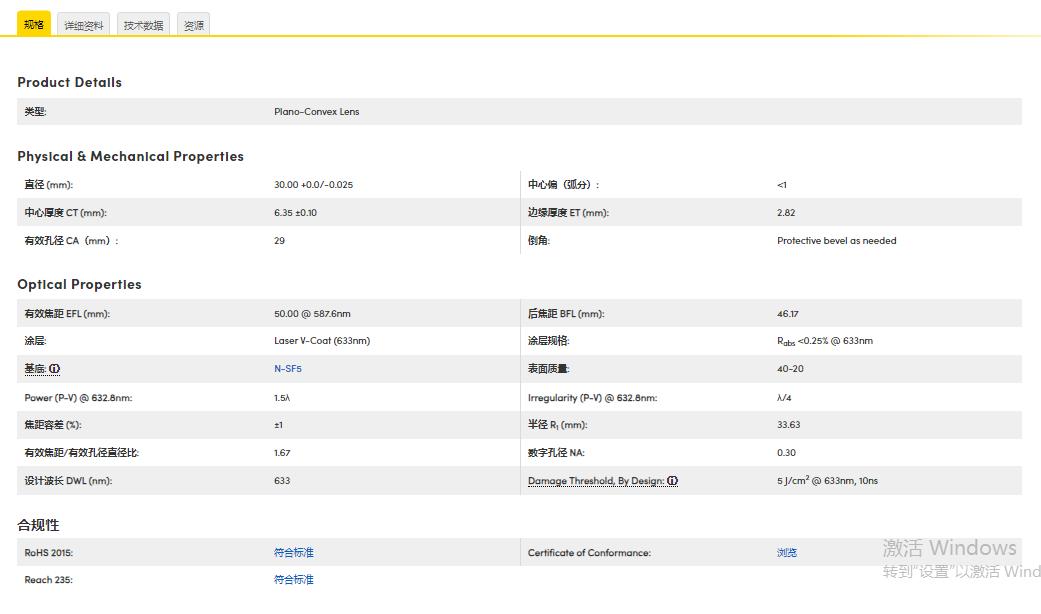Open the 浏览 Certificate of Conformance link
The height and width of the screenshot is (614, 1041).
tap(787, 553)
